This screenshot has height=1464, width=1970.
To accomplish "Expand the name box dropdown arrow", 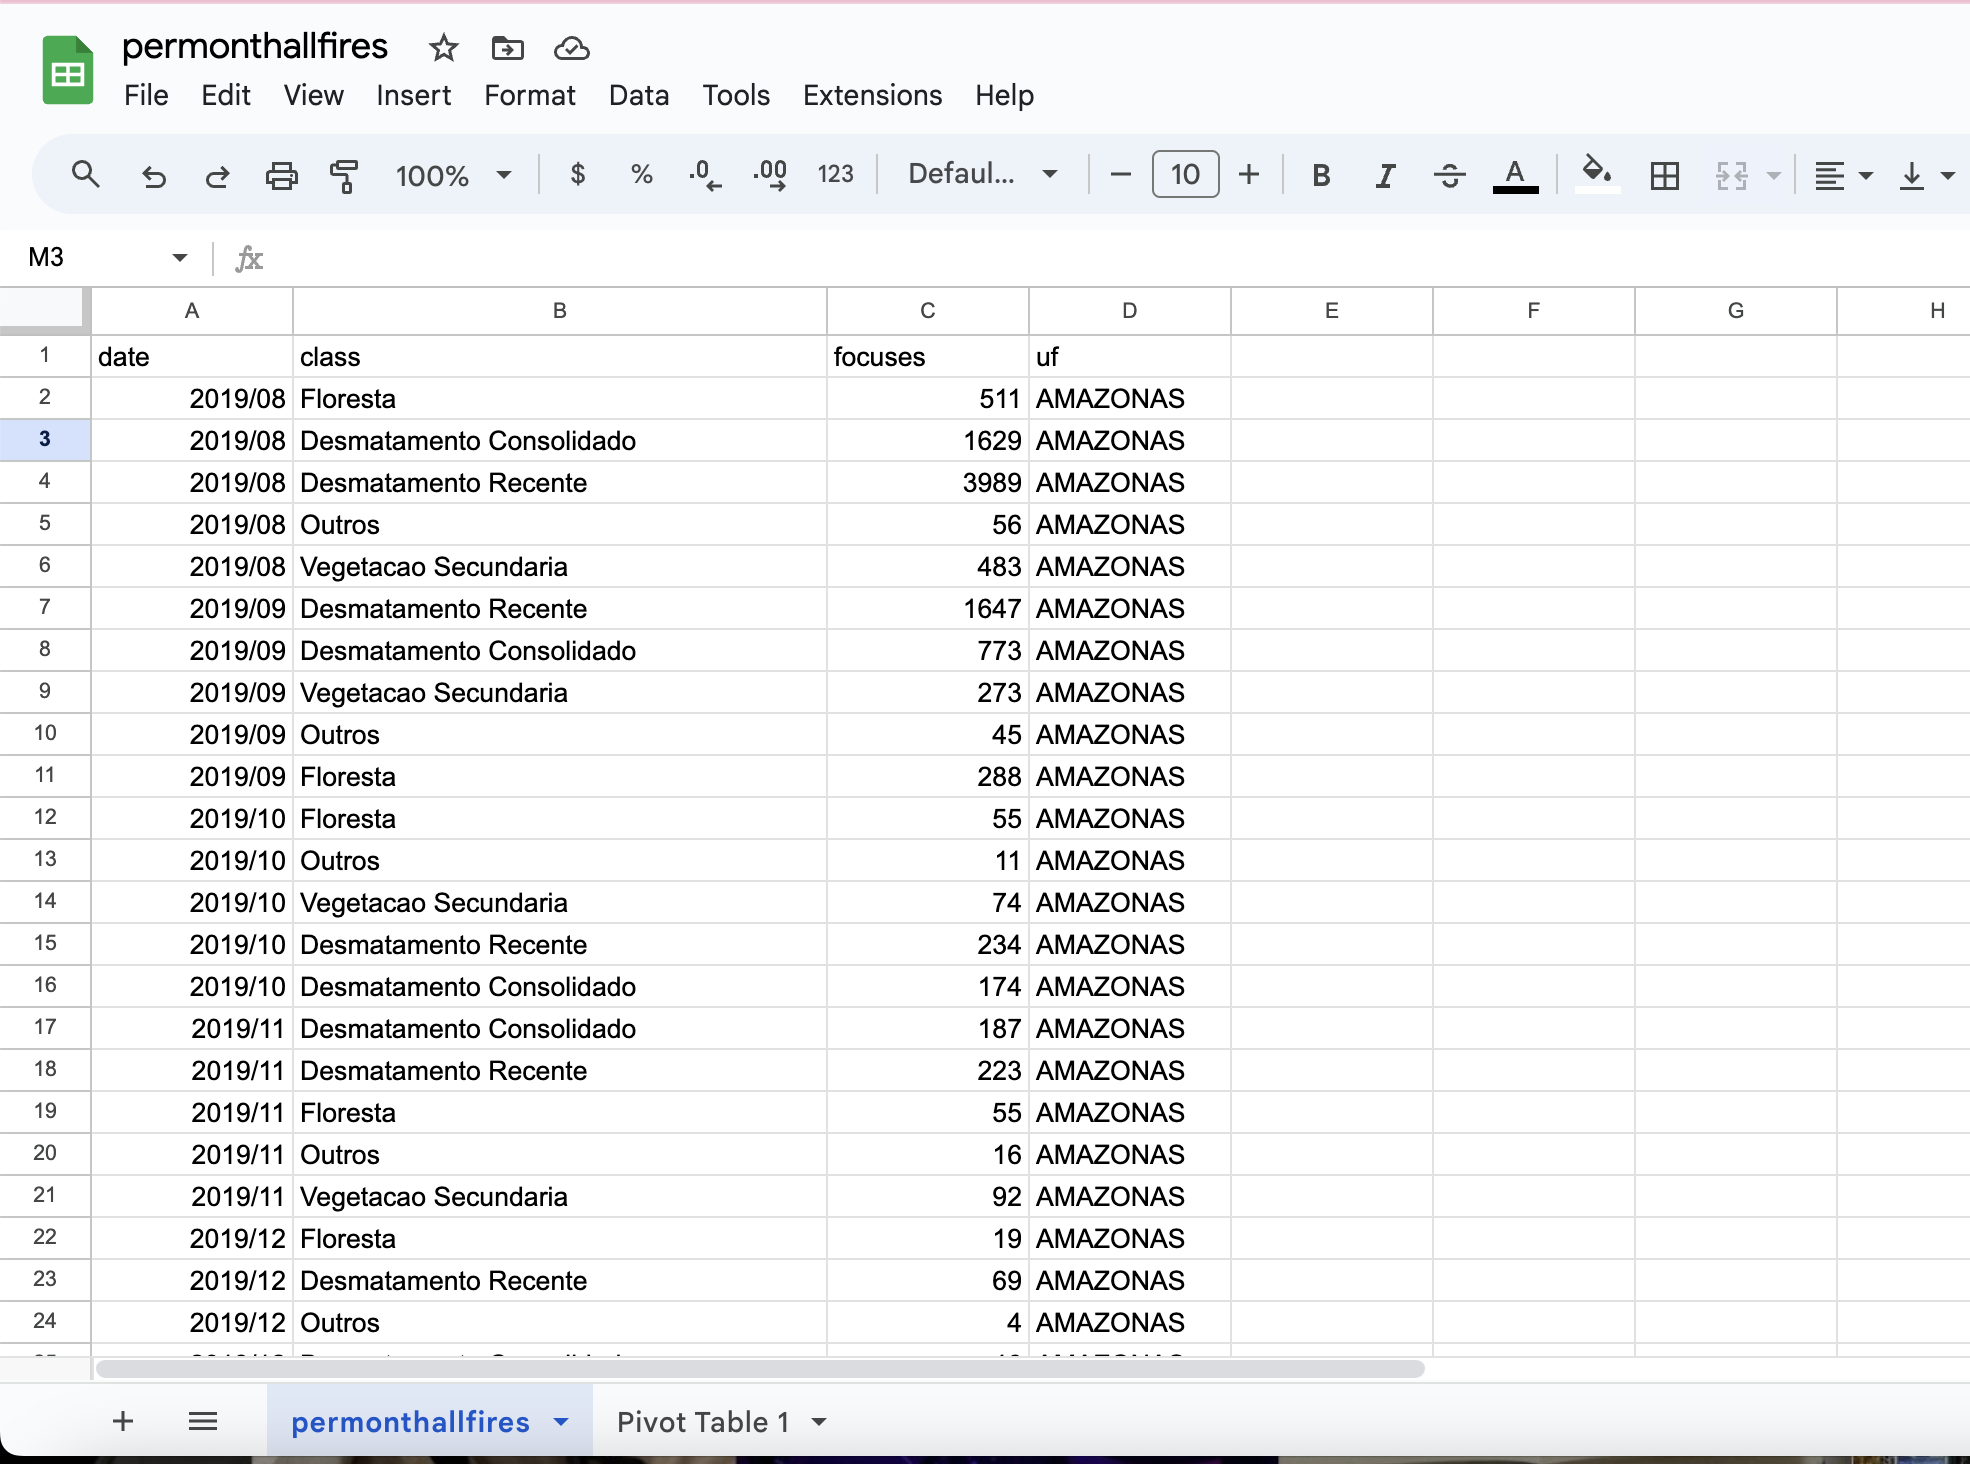I will (180, 258).
